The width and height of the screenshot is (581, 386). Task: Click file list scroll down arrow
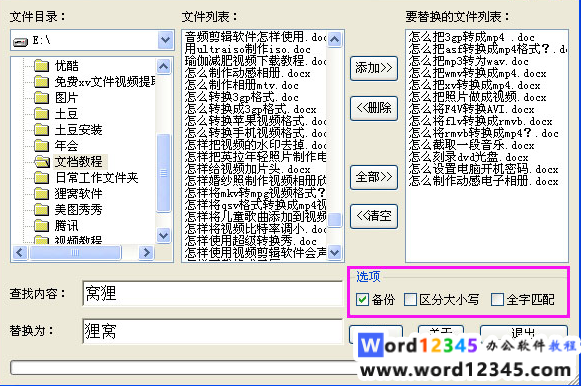335,253
